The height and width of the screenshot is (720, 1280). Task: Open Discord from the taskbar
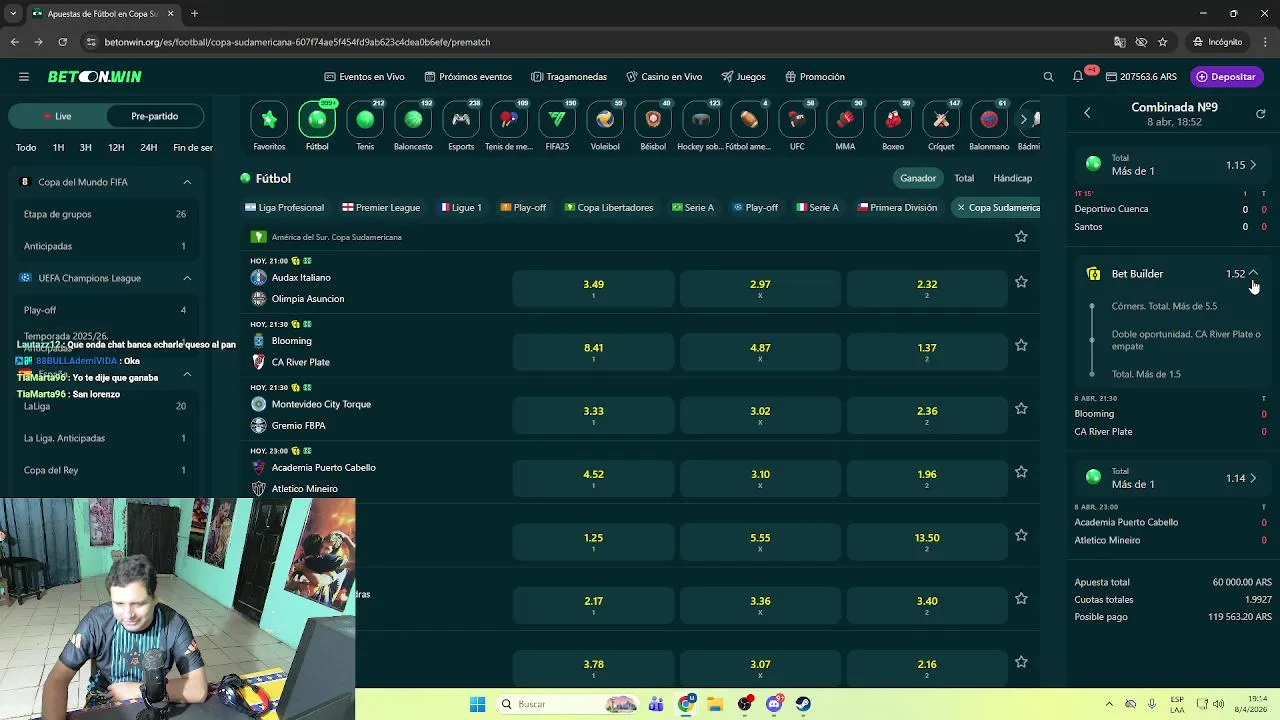[x=774, y=704]
